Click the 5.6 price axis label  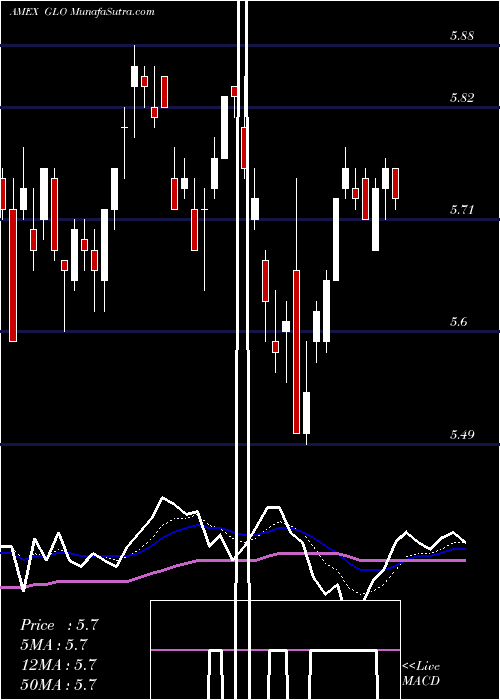point(459,321)
